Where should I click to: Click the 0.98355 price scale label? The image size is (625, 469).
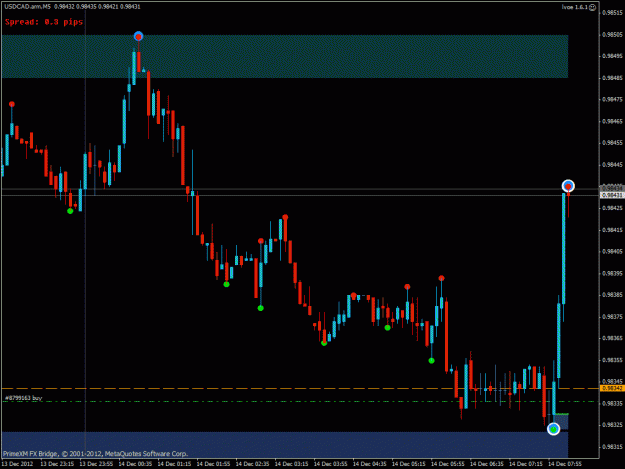point(613,360)
